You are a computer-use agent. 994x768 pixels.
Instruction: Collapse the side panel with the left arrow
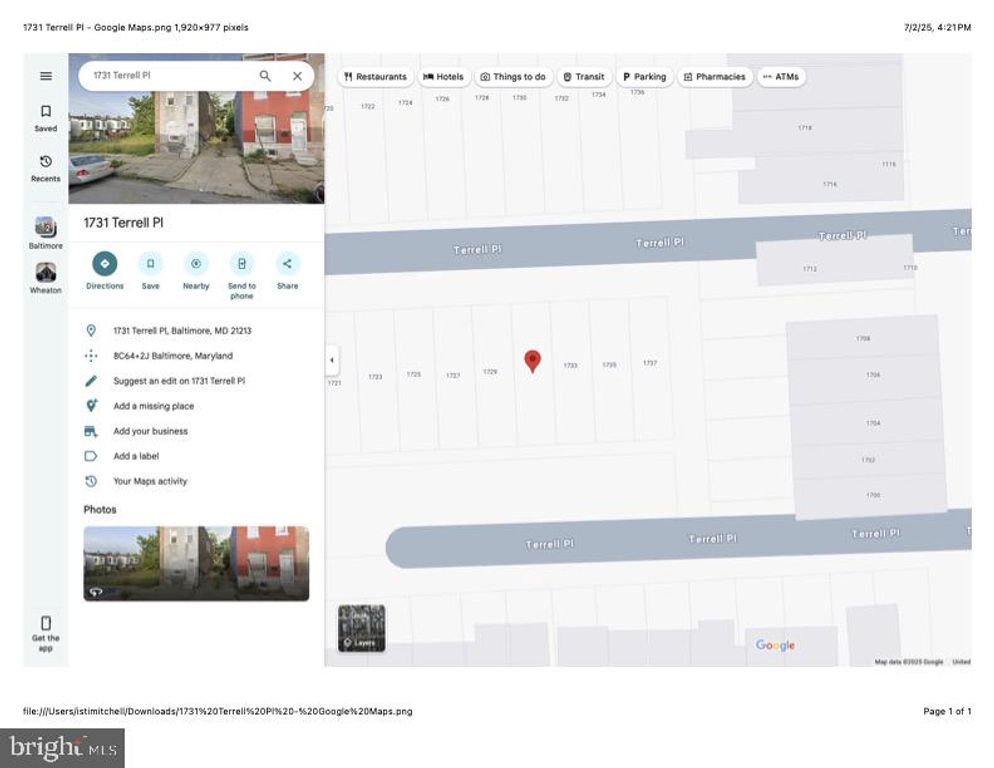[x=332, y=359]
